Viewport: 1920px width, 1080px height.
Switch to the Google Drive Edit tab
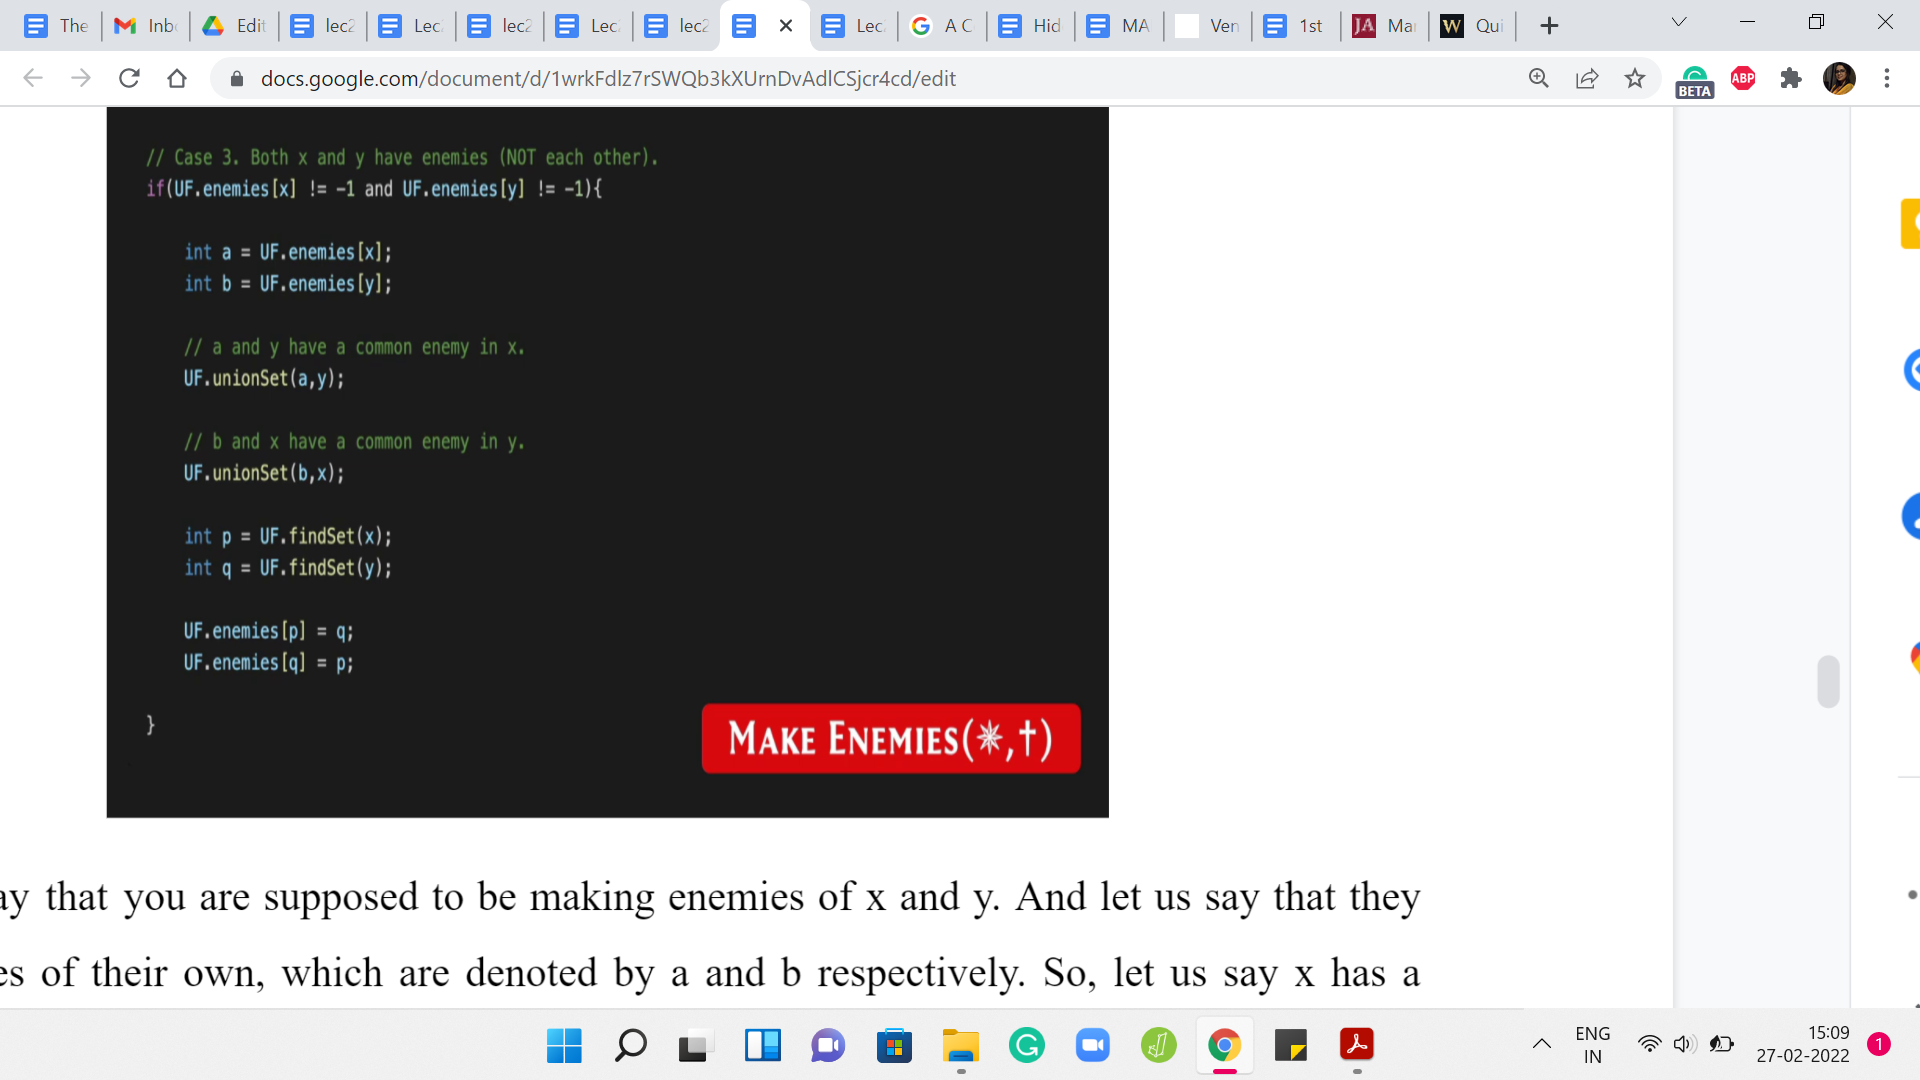[x=234, y=26]
